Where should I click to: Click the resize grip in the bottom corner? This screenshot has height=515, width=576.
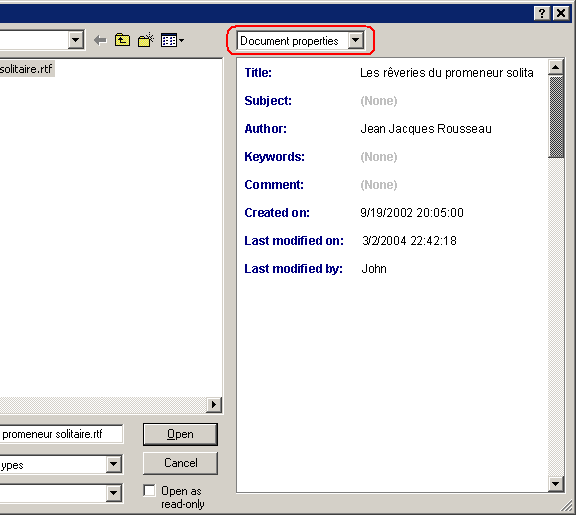566,506
